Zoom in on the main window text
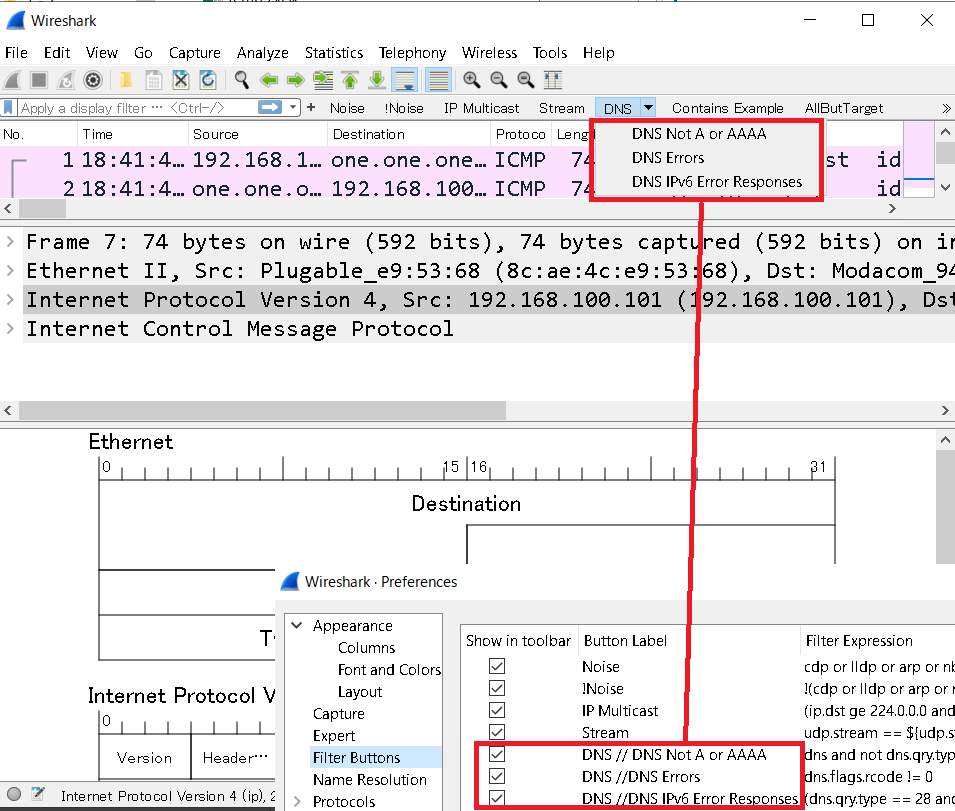 point(471,80)
